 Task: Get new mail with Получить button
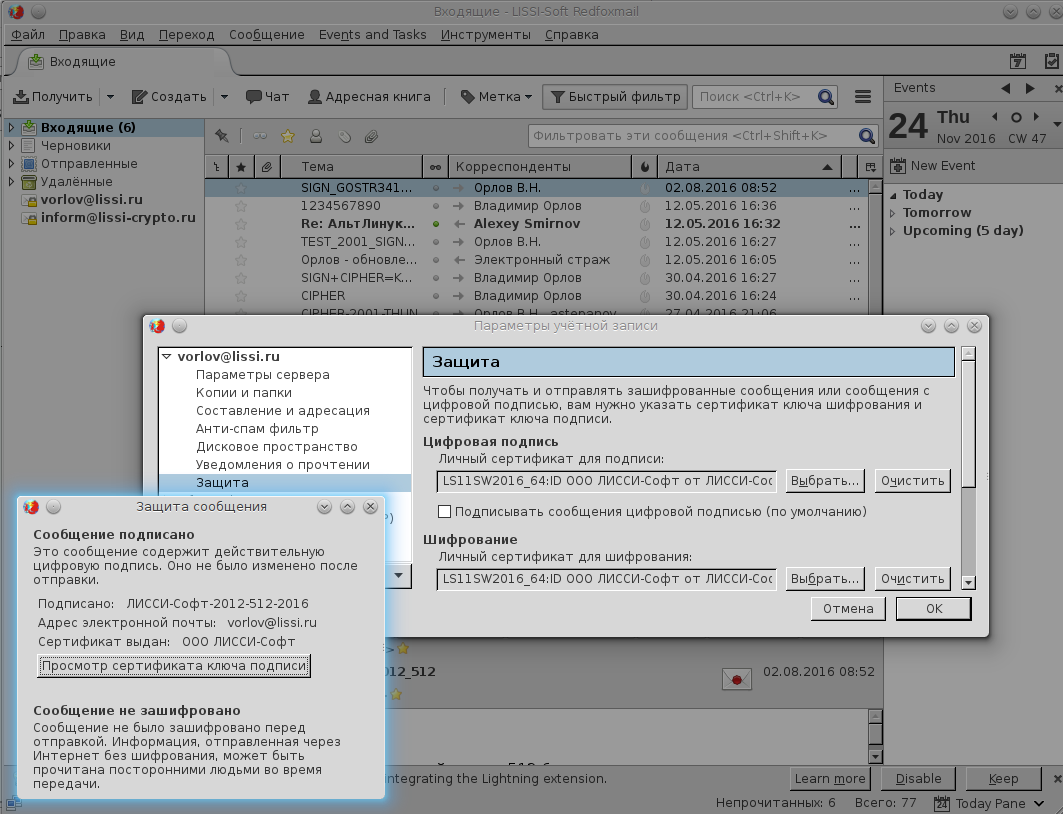[x=52, y=97]
